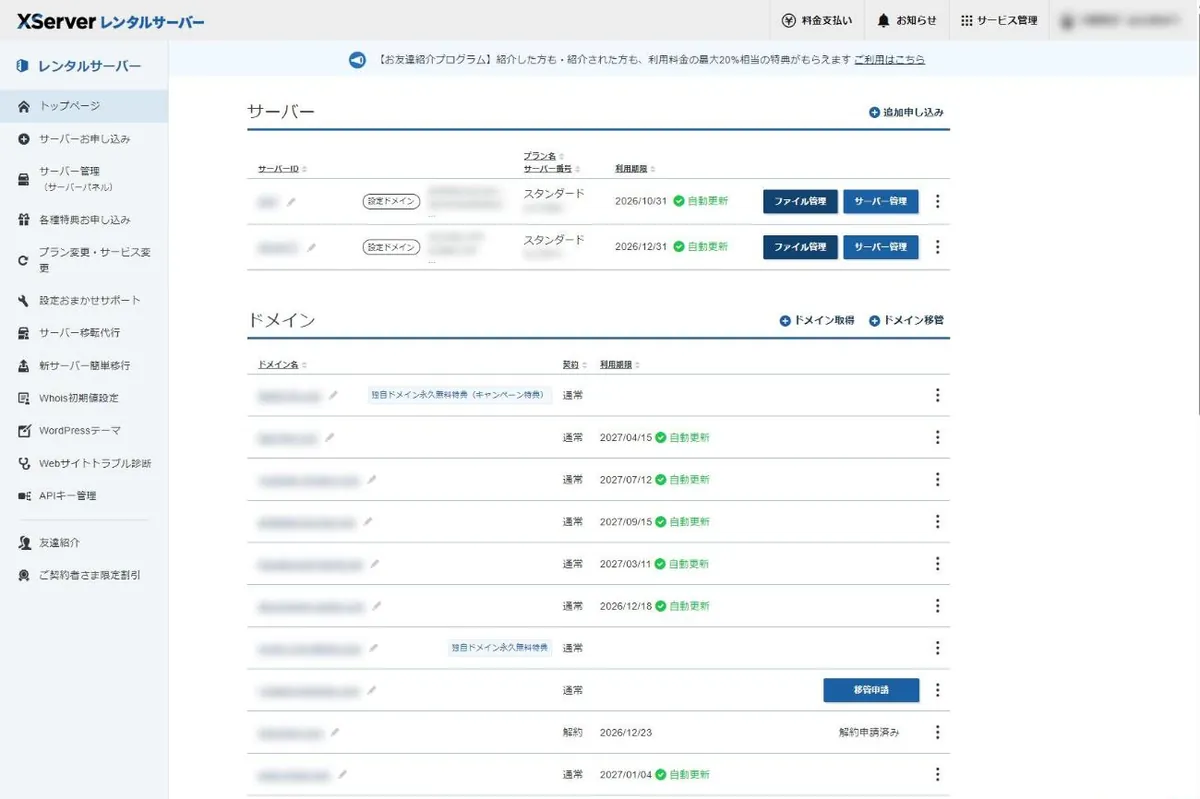Click 自動更新 status on the 2027/09/15 domain

(x=683, y=522)
